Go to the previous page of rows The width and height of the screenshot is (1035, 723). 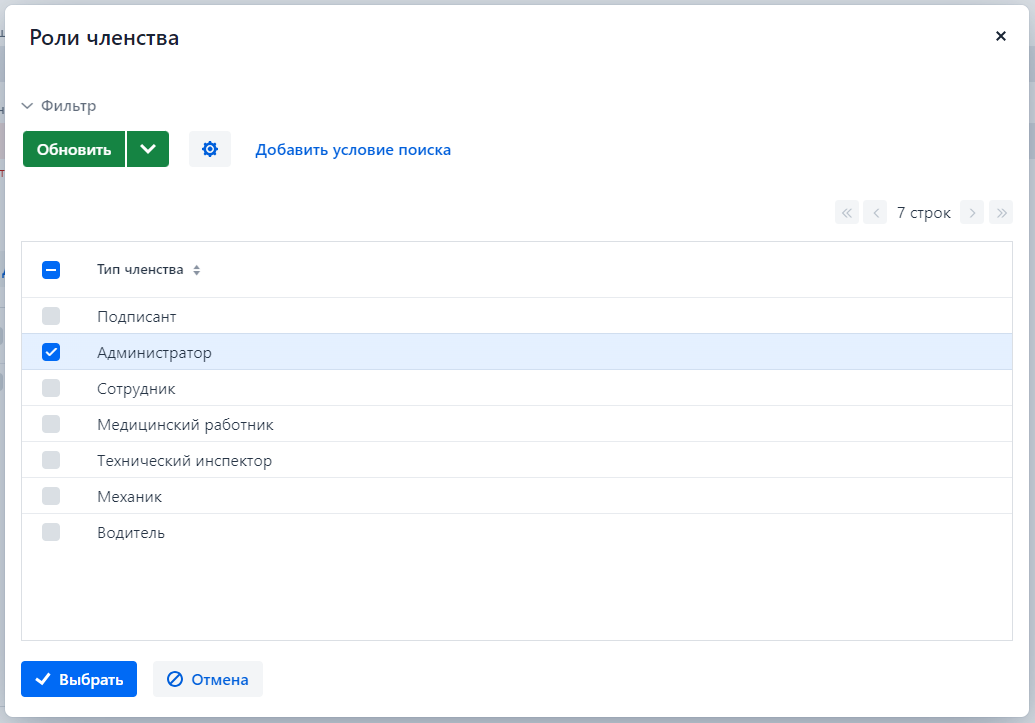(875, 212)
